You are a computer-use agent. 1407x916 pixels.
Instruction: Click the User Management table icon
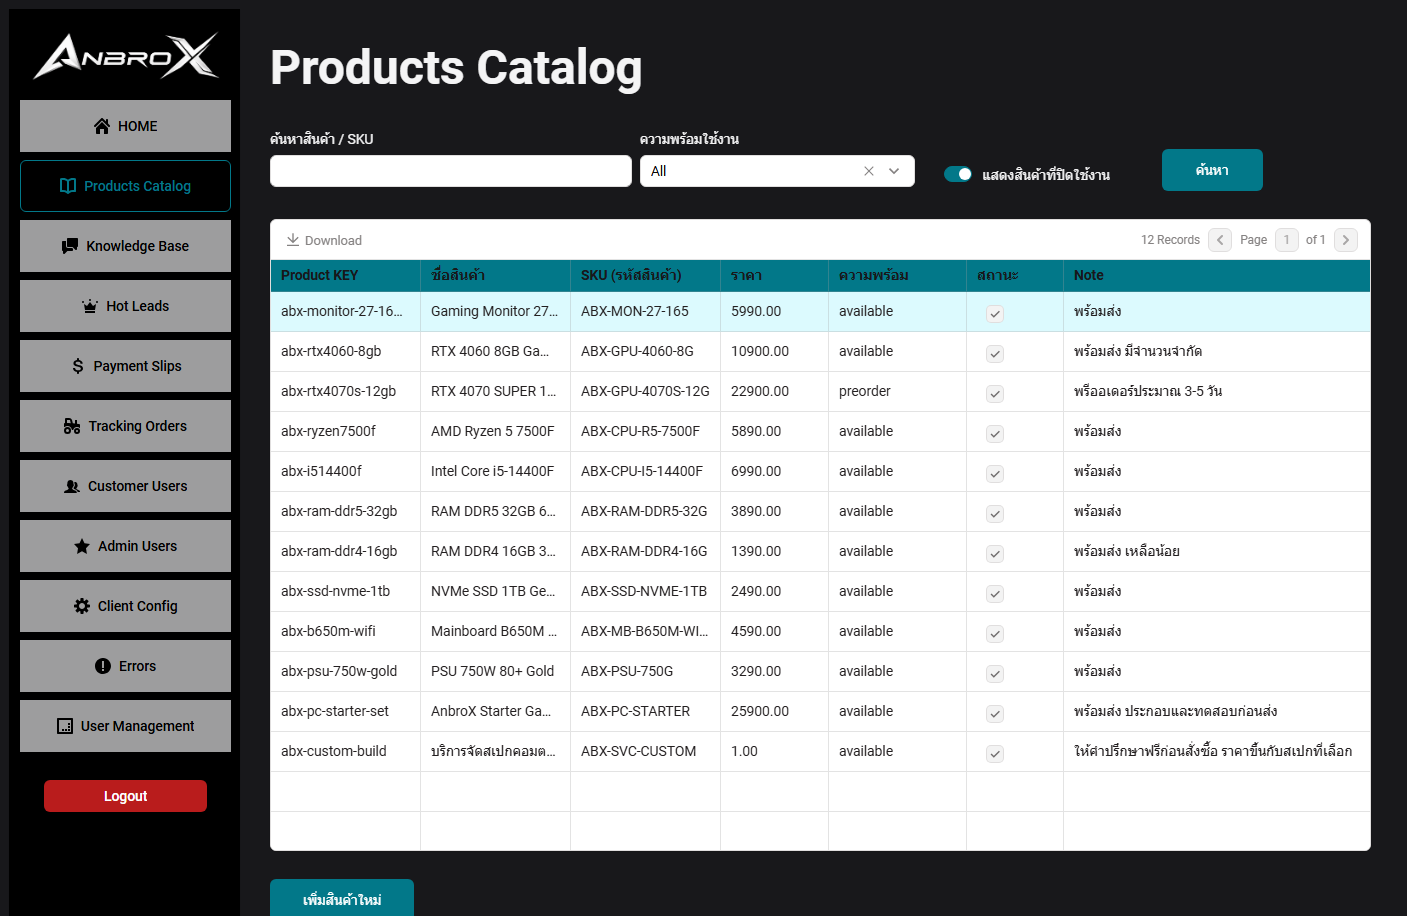(x=65, y=726)
